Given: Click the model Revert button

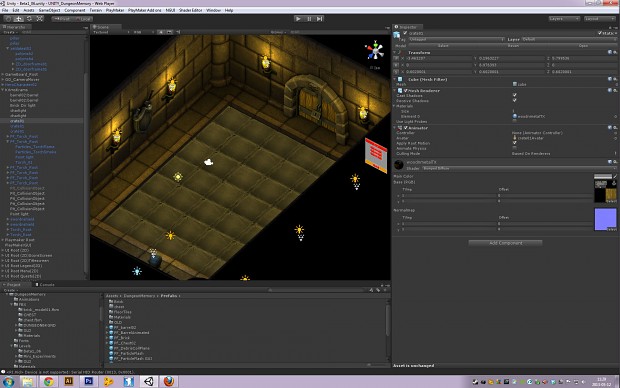Looking at the screenshot, I should 513,45.
